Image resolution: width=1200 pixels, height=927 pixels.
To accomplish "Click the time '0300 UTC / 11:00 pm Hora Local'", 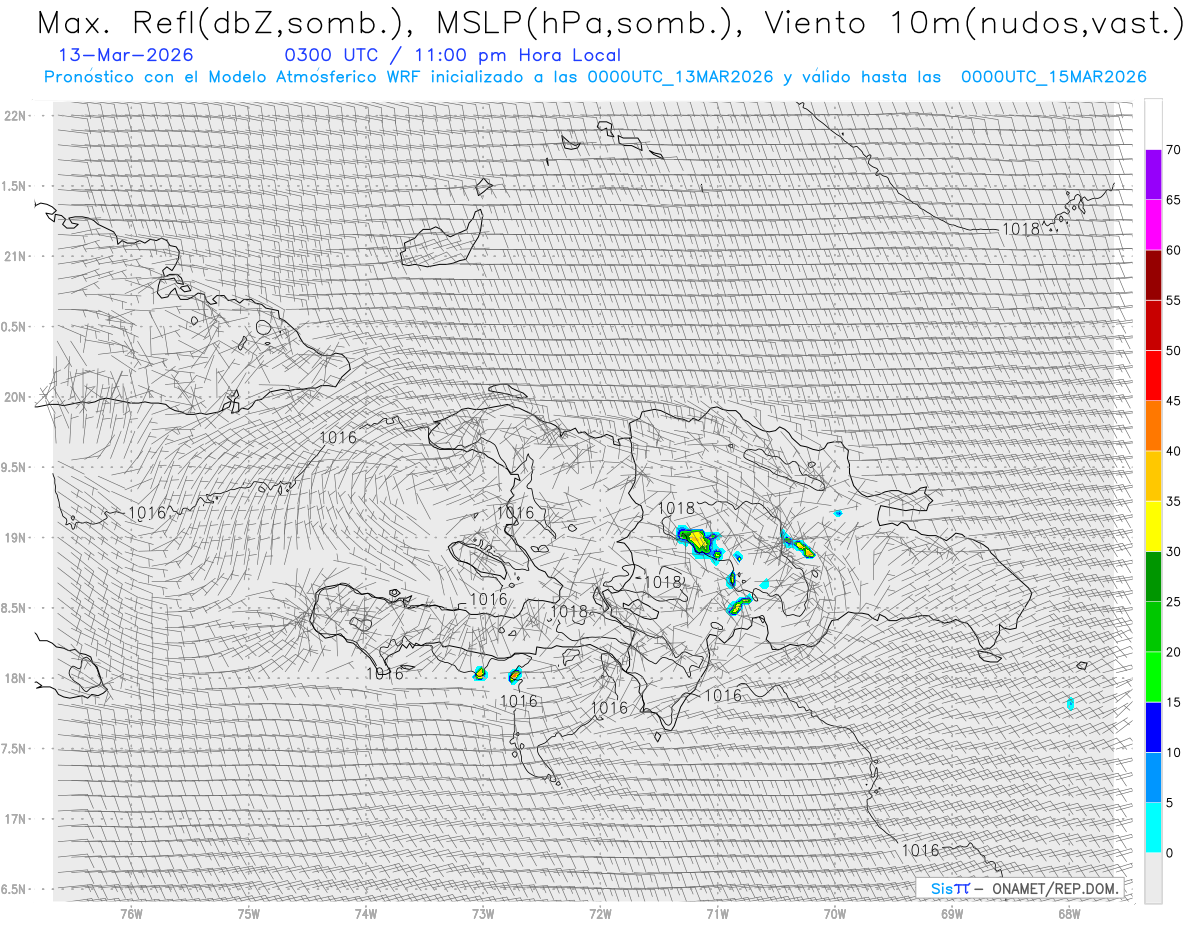I will click(452, 55).
